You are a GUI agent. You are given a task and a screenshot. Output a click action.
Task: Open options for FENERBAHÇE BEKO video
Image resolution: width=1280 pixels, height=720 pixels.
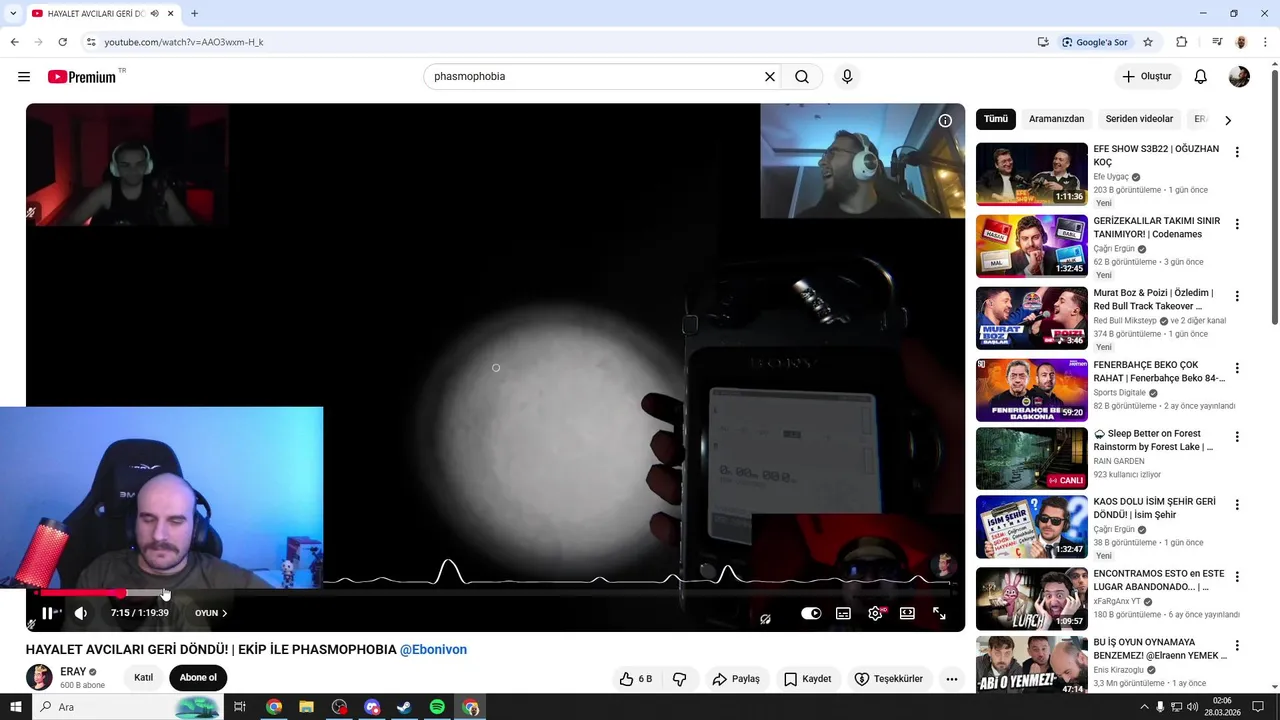[1237, 369]
